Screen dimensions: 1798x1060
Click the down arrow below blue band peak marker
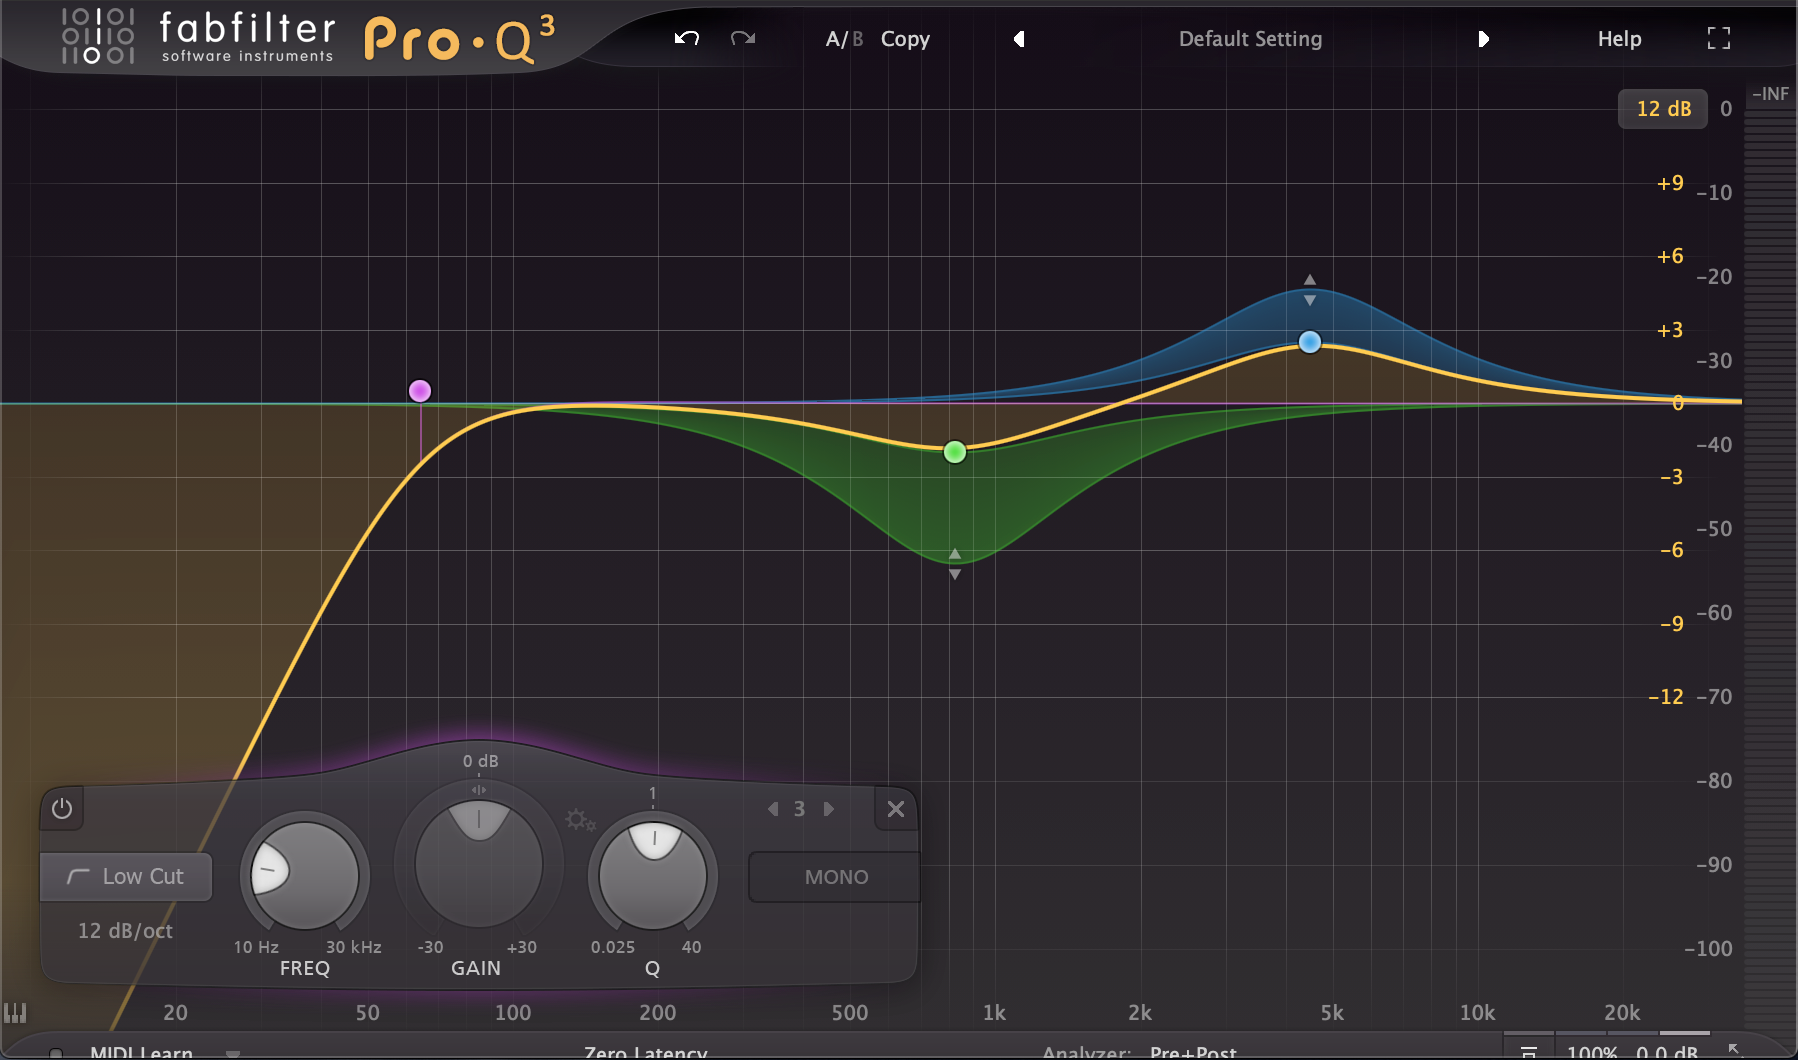pyautogui.click(x=1310, y=300)
